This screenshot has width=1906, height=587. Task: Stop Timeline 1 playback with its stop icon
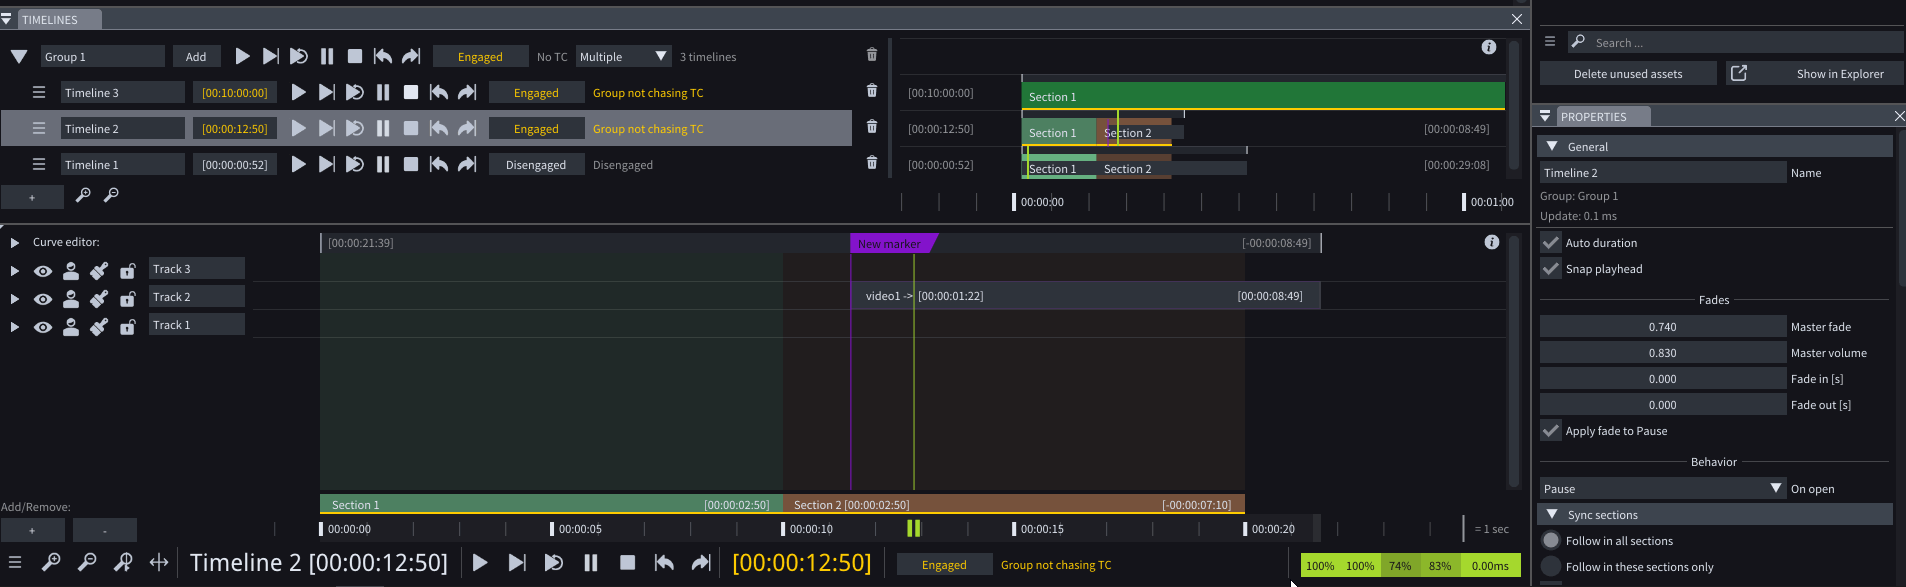click(x=411, y=165)
